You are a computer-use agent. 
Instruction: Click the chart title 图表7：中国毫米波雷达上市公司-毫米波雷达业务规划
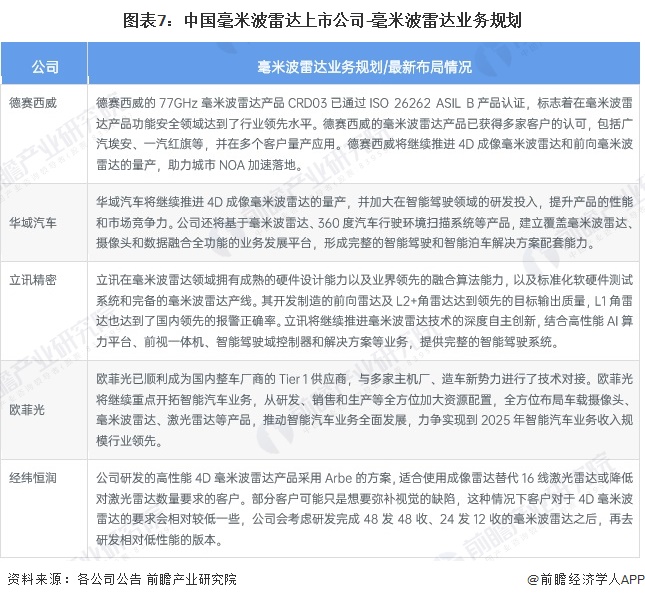pos(322,21)
